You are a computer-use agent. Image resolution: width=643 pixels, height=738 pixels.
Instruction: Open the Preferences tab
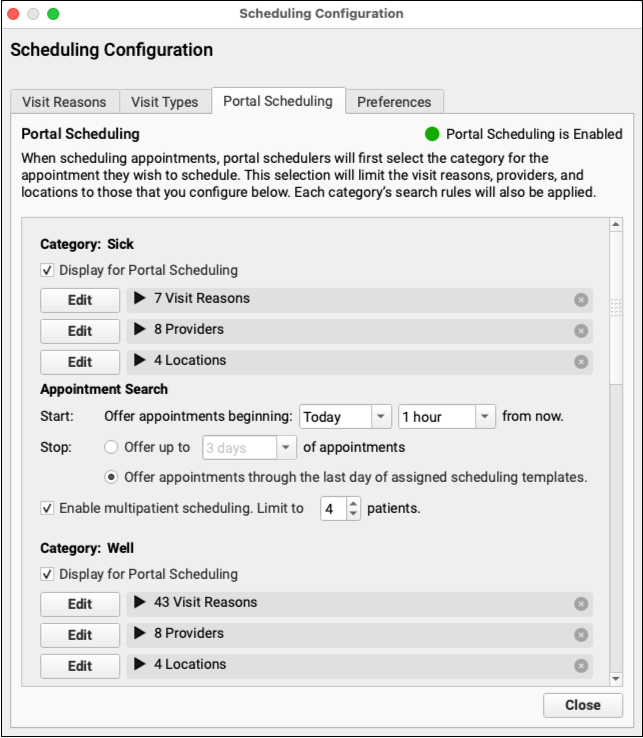click(394, 102)
